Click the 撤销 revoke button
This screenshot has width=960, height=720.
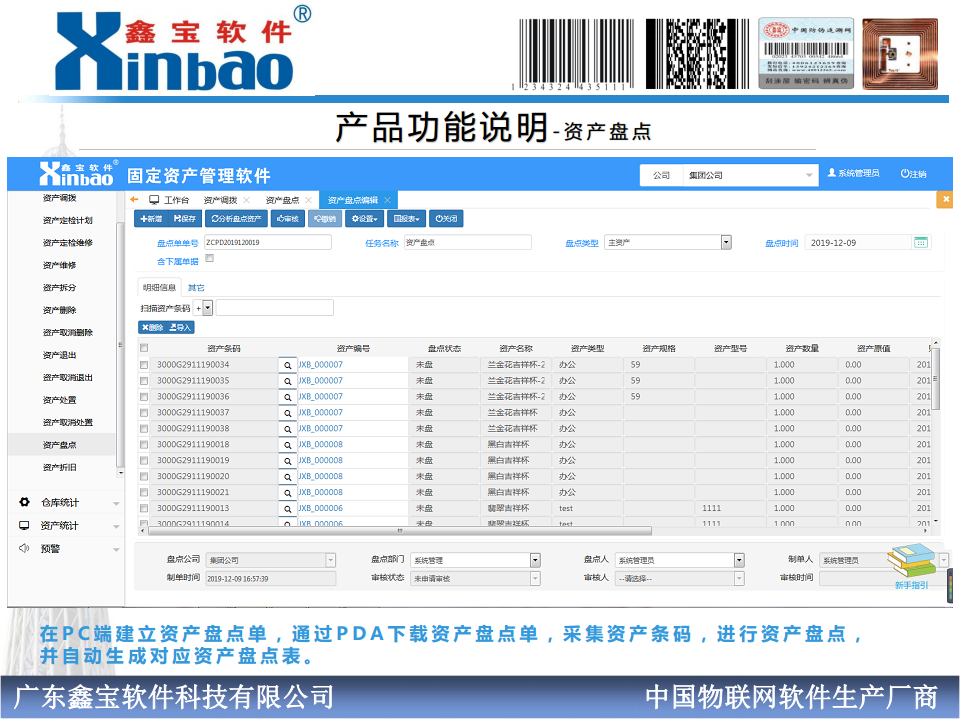pyautogui.click(x=325, y=219)
